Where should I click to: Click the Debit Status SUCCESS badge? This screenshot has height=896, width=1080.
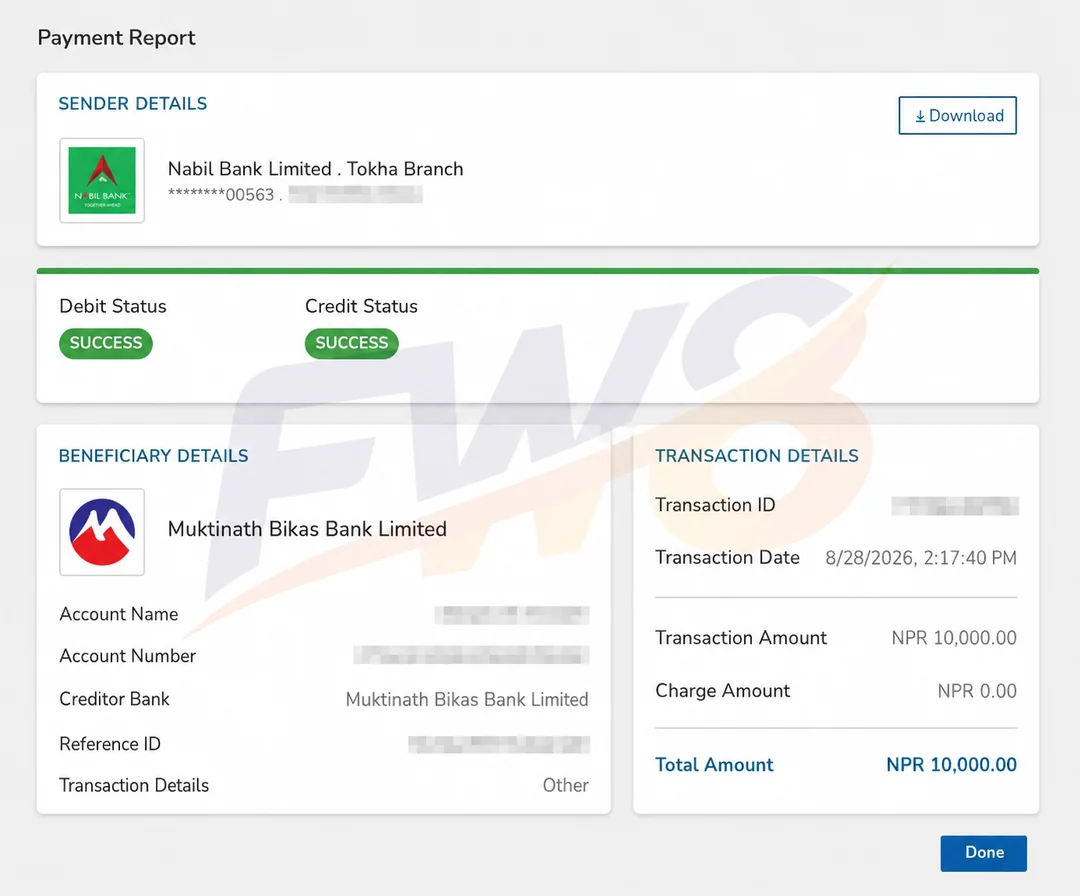point(106,343)
